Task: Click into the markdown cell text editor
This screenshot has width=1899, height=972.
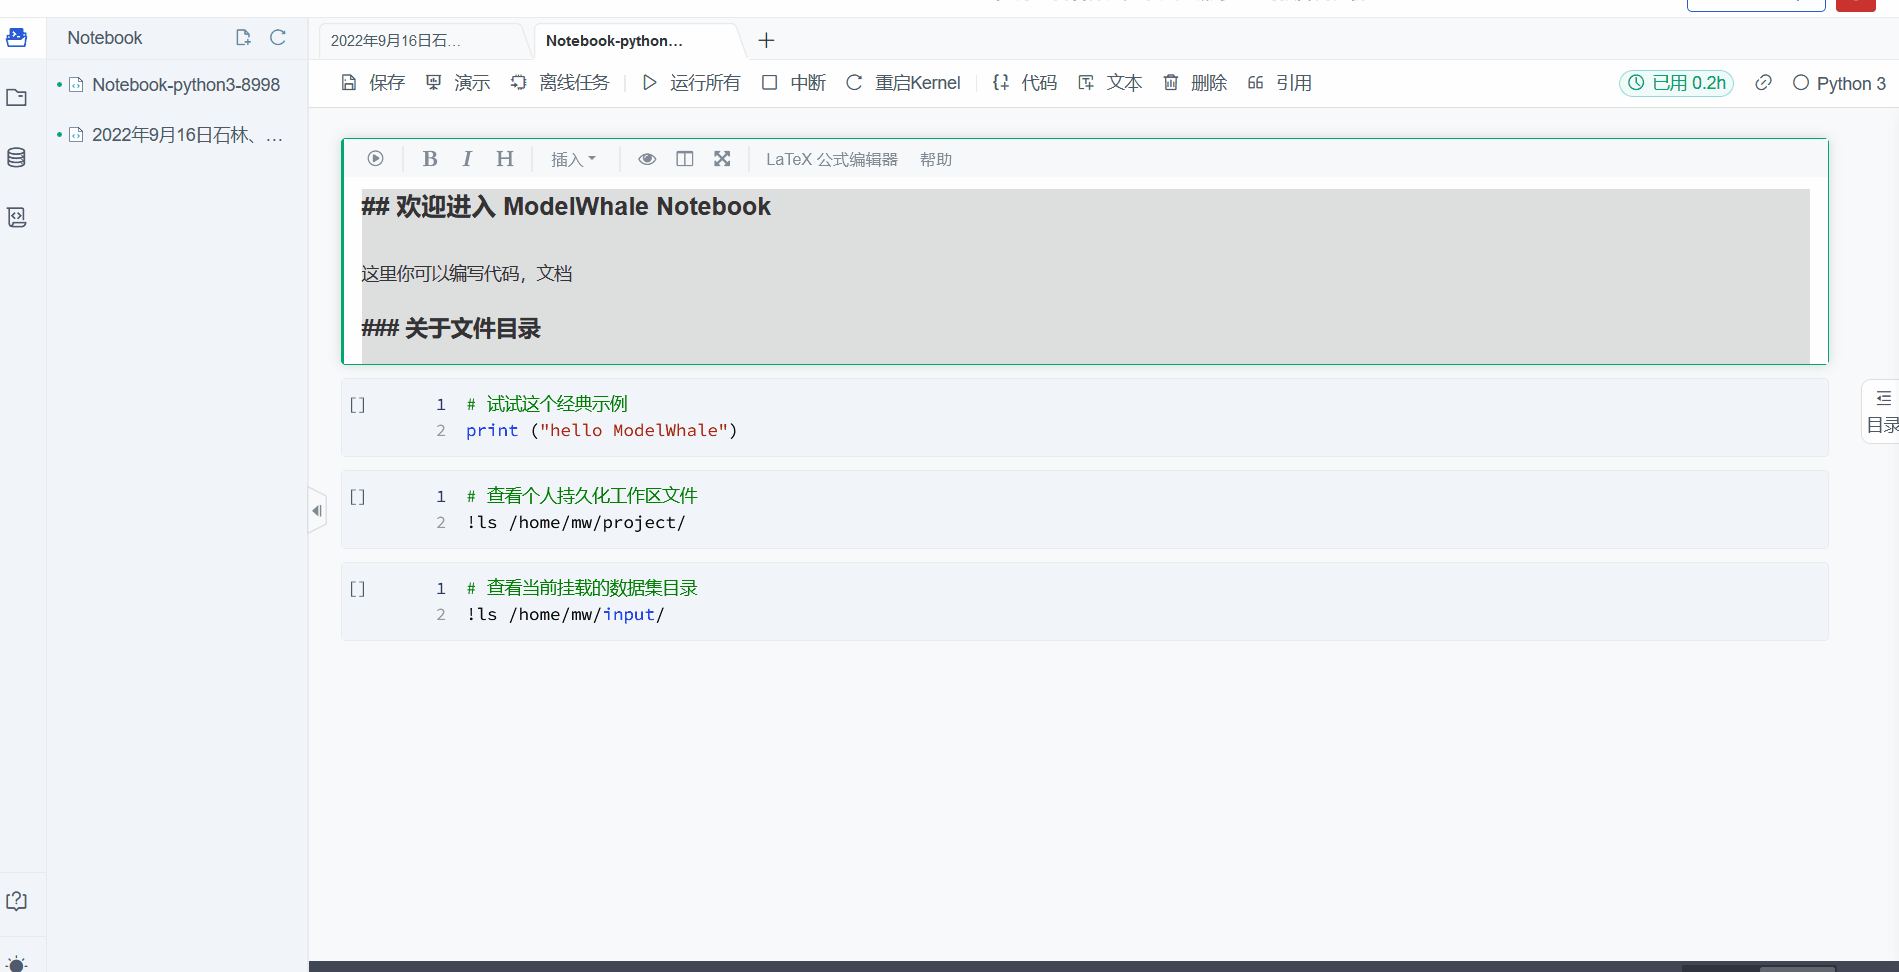Action: point(1085,275)
